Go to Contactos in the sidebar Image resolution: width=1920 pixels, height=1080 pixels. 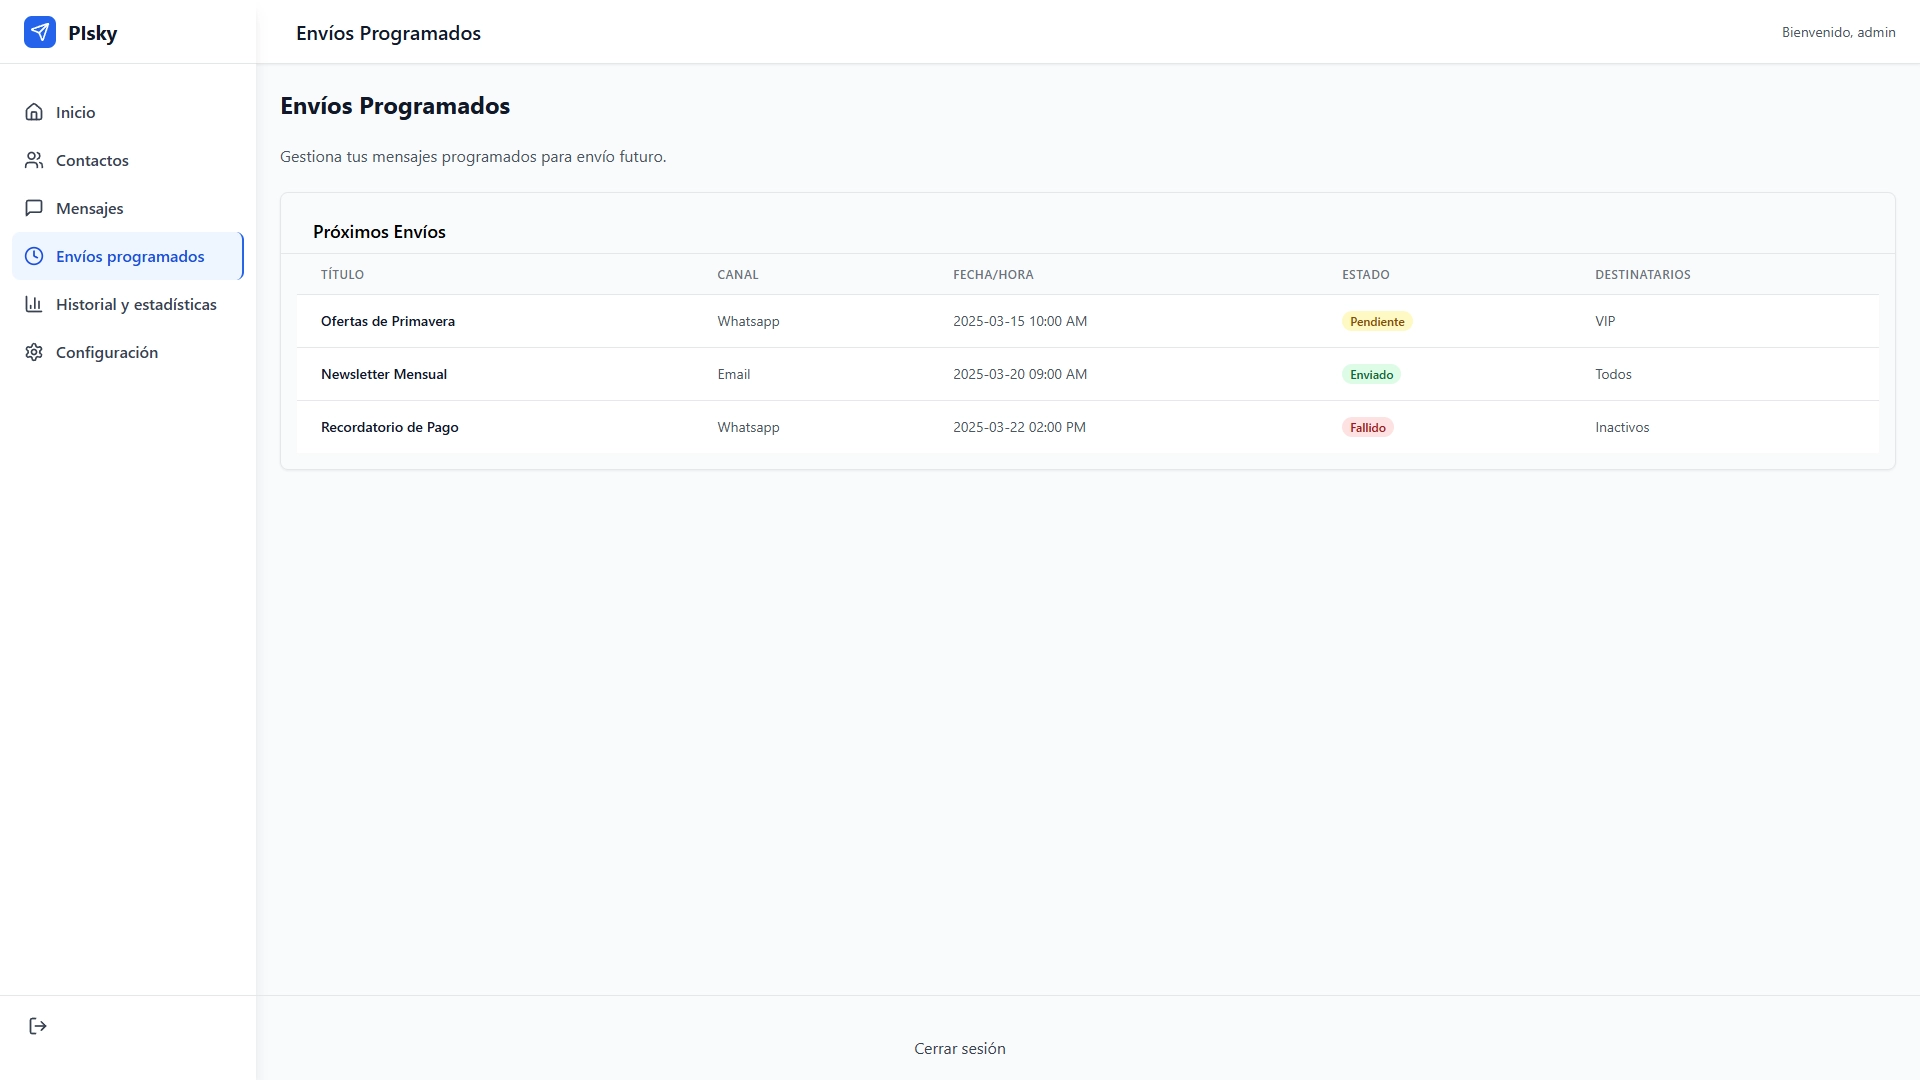[128, 160]
